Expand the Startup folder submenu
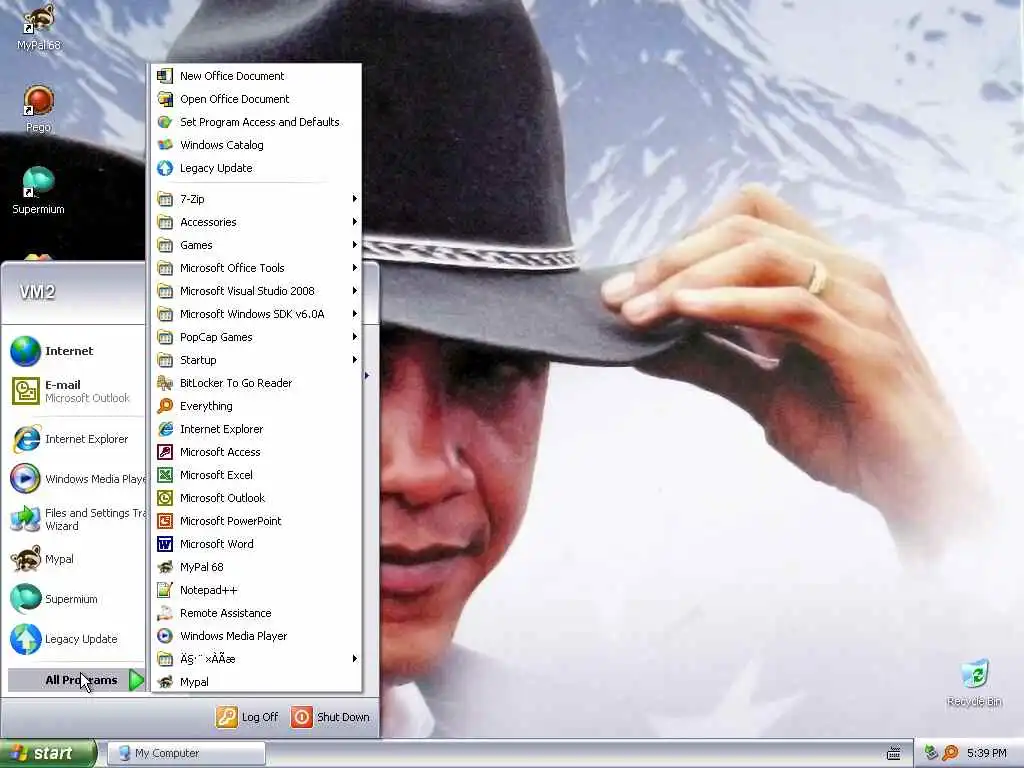This screenshot has width=1024, height=768. pyautogui.click(x=257, y=360)
